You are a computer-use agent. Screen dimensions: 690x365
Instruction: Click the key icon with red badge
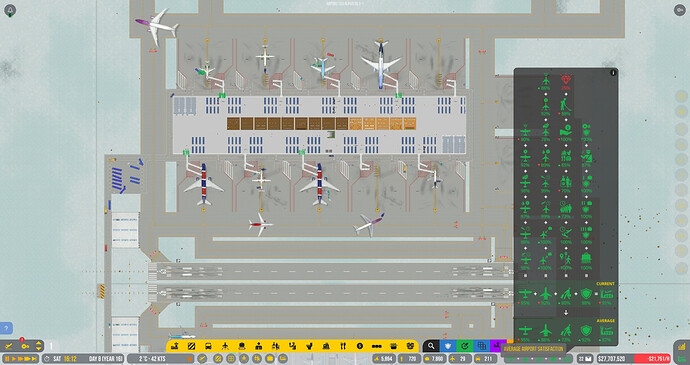pos(25,346)
